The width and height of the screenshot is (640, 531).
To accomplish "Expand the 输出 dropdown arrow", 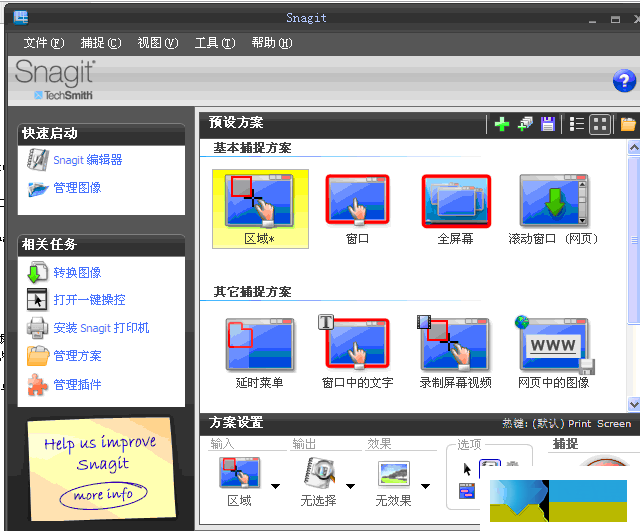I will [351, 486].
